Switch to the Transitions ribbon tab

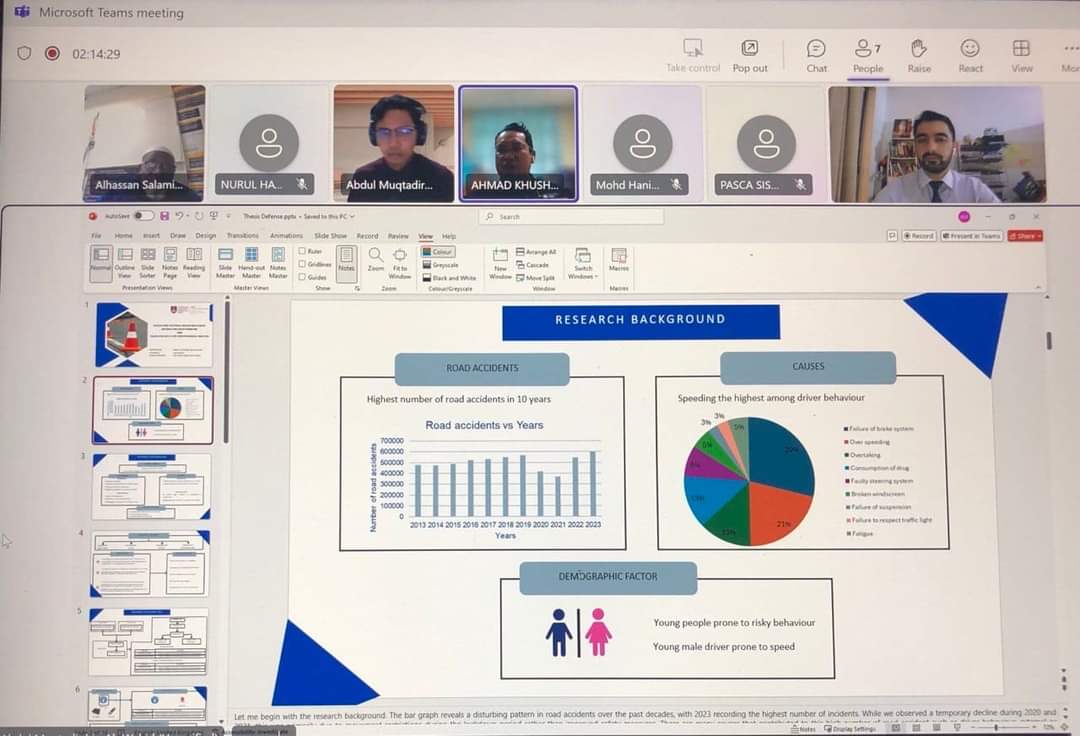[242, 236]
